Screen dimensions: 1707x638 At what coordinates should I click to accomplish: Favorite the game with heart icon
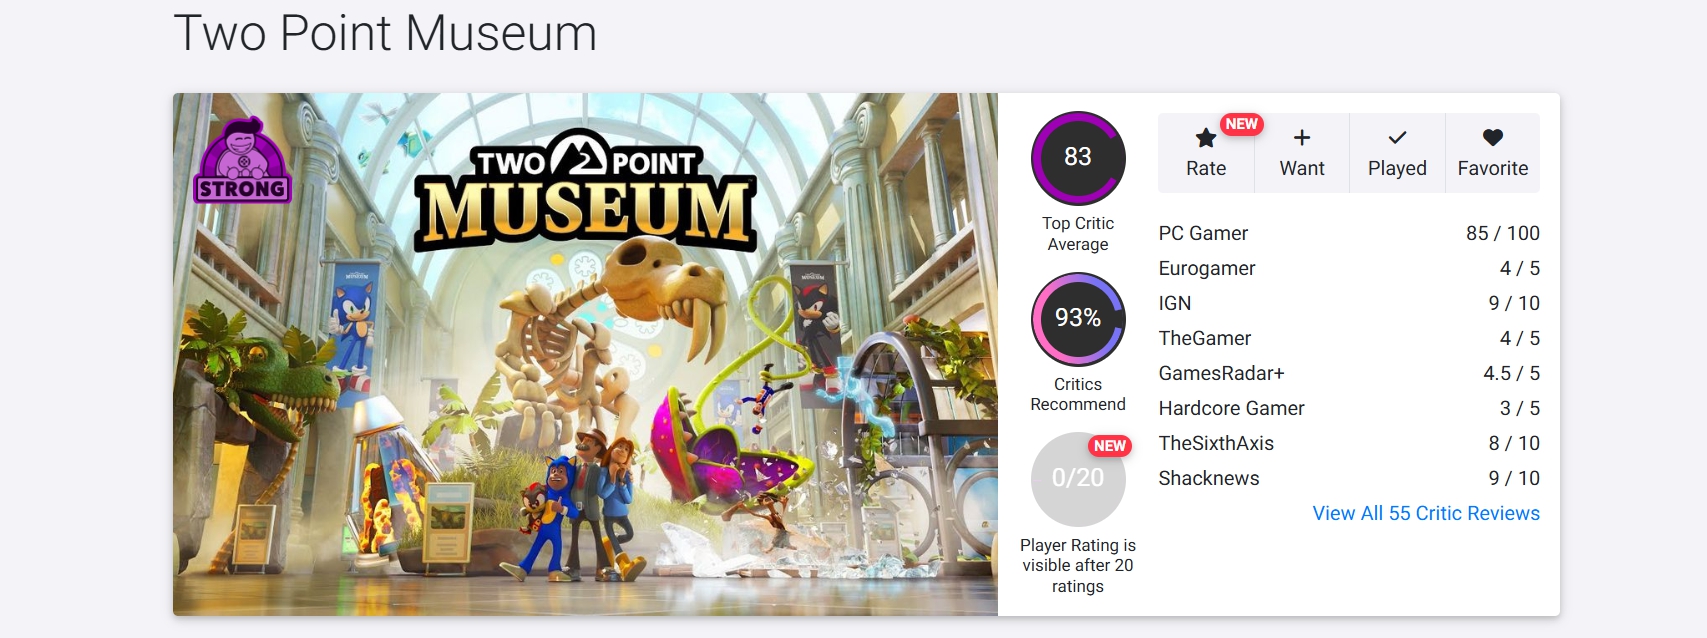(1492, 138)
